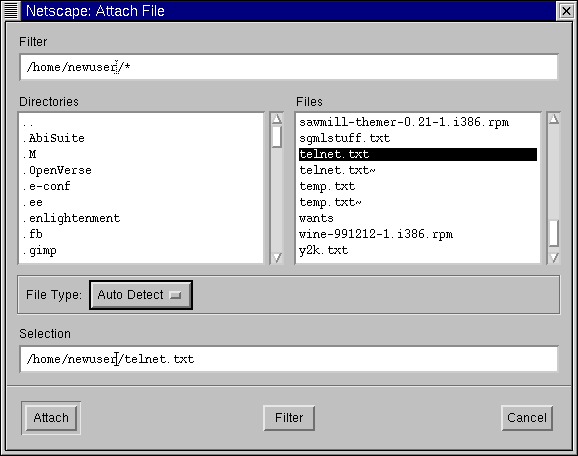Select the .AbiSuite directory
Viewport: 578px width, 456px height.
[x=54, y=138]
